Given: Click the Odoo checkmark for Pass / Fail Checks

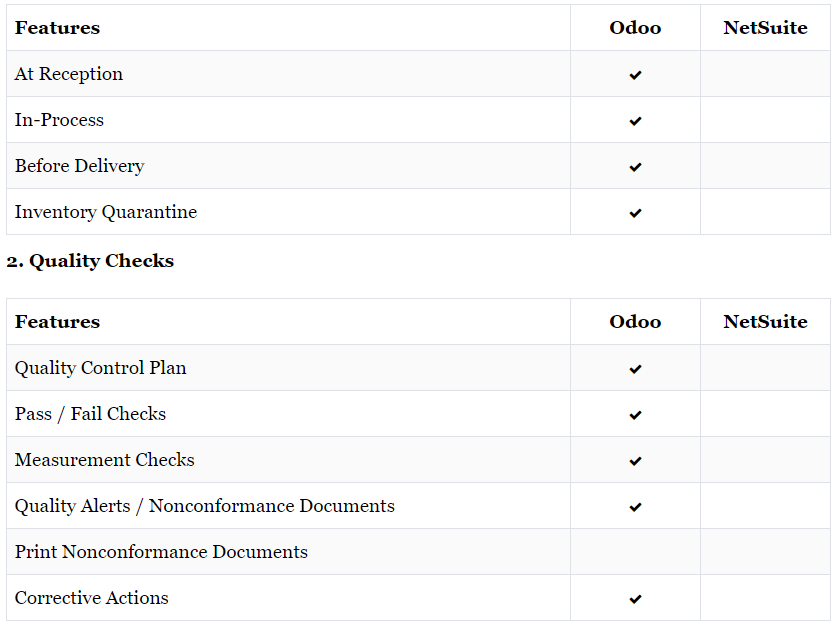Looking at the screenshot, I should 635,415.
